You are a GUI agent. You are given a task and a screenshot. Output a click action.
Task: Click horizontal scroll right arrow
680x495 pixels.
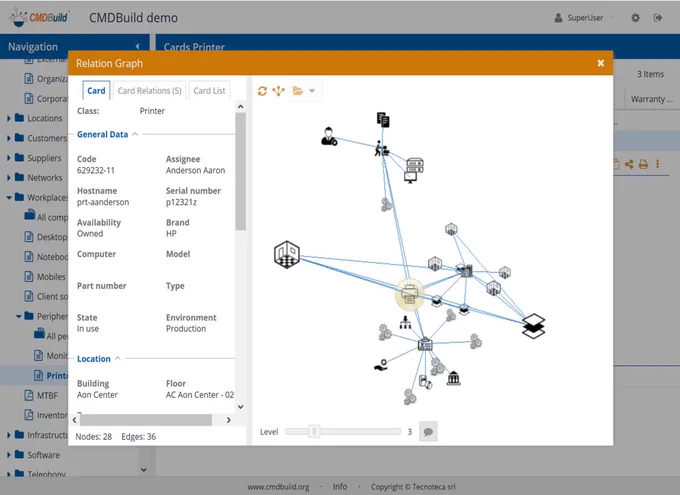tap(229, 420)
